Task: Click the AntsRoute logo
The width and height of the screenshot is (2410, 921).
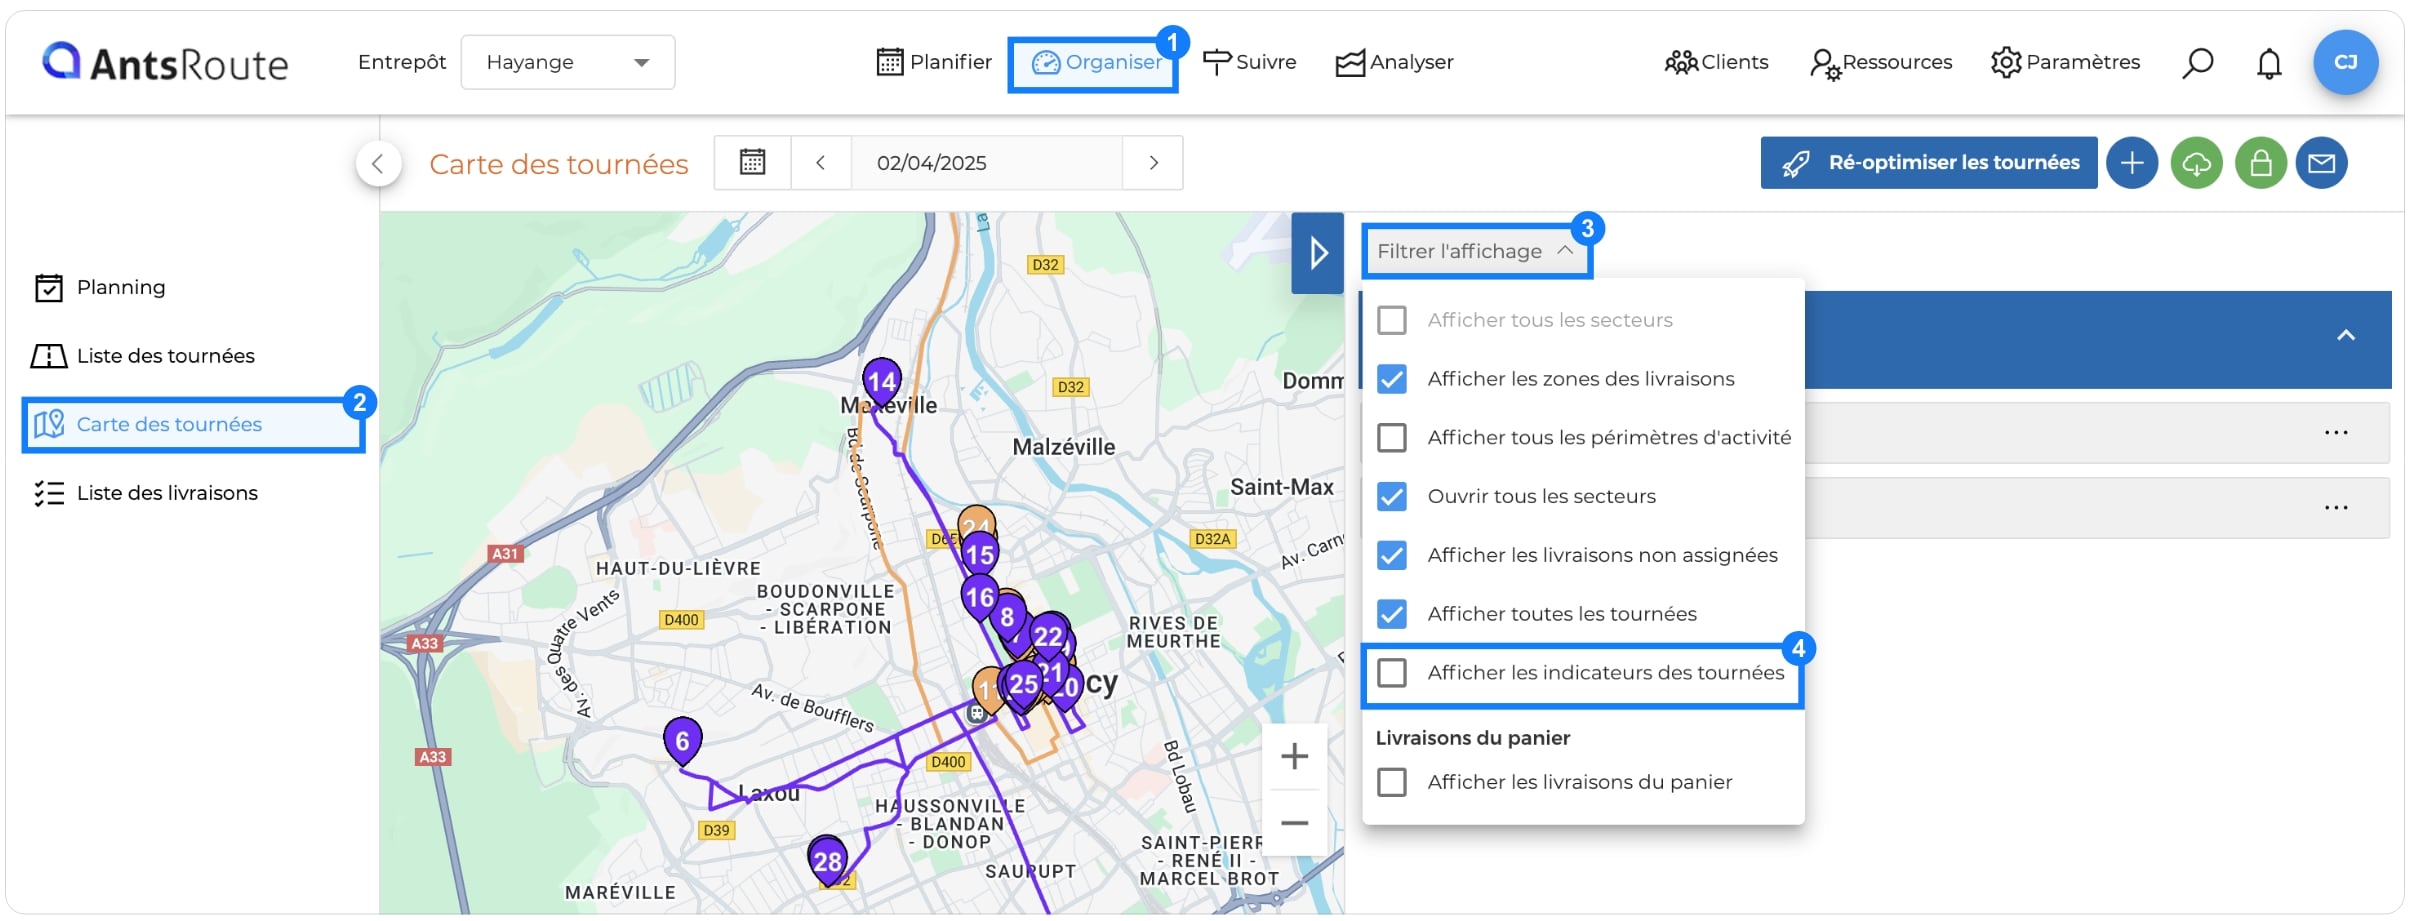Action: click(x=165, y=62)
